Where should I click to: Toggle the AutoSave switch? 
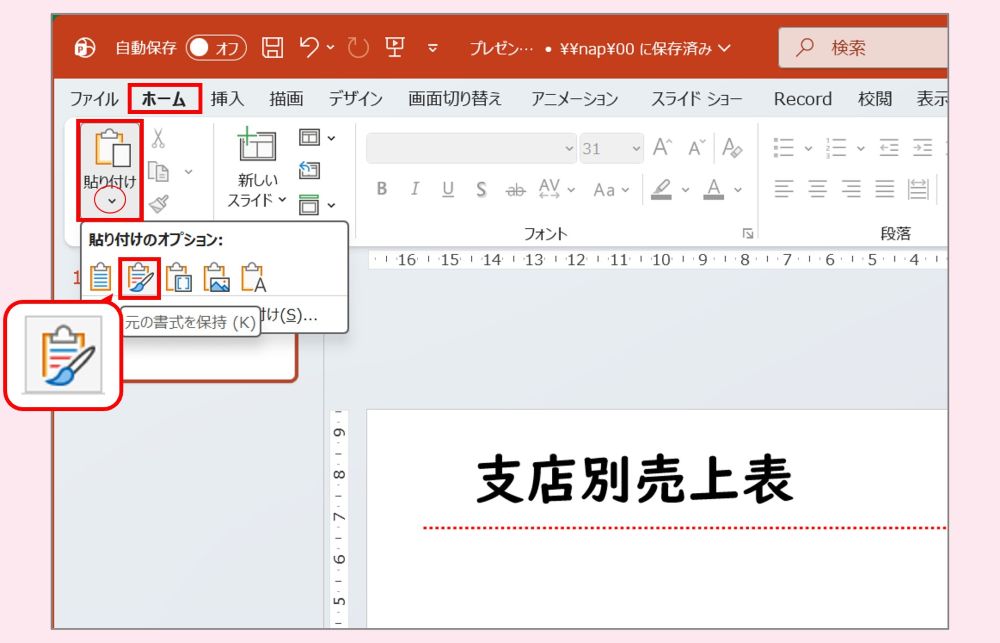[x=216, y=48]
